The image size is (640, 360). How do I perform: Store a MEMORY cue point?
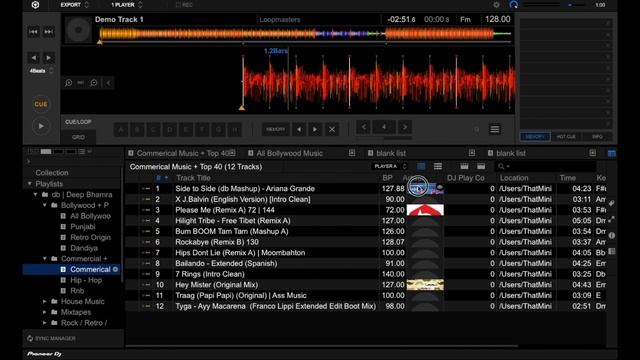tap(276, 129)
